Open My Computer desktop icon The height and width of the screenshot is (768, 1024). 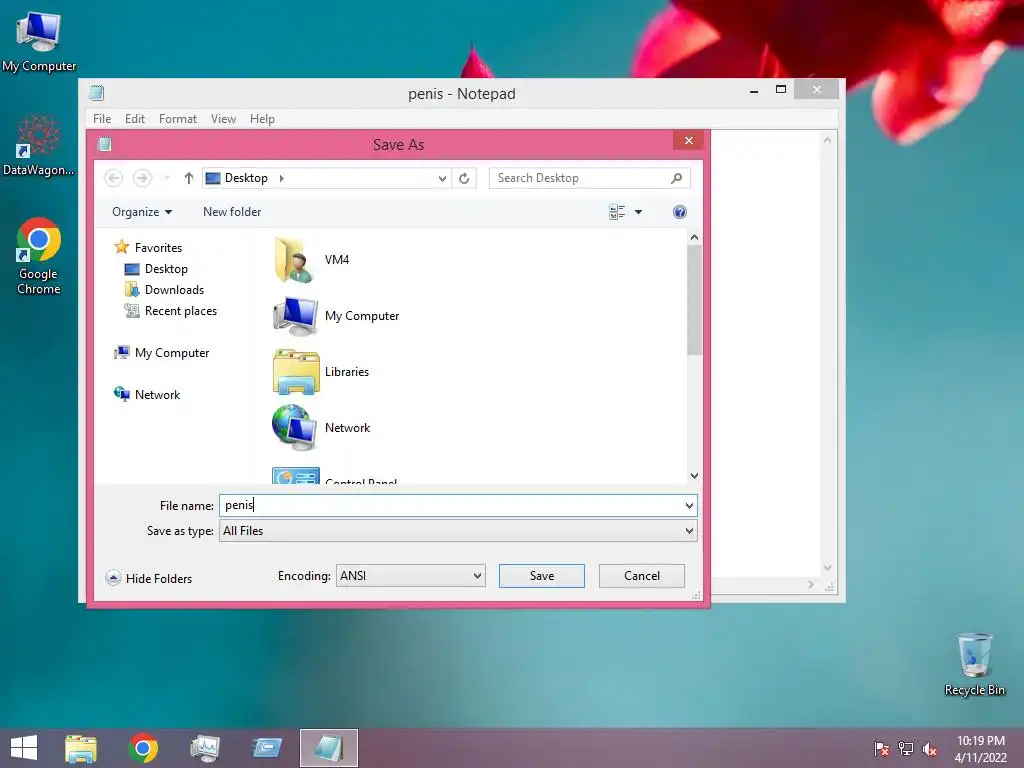point(39,41)
